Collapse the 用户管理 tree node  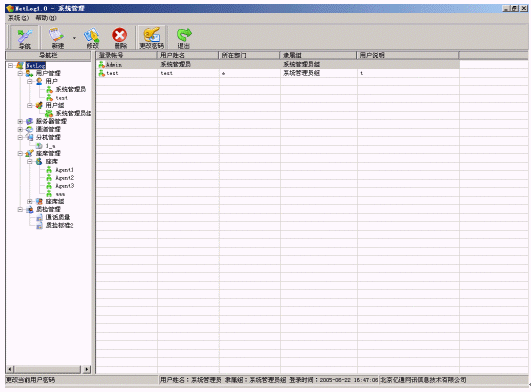pos(20,73)
